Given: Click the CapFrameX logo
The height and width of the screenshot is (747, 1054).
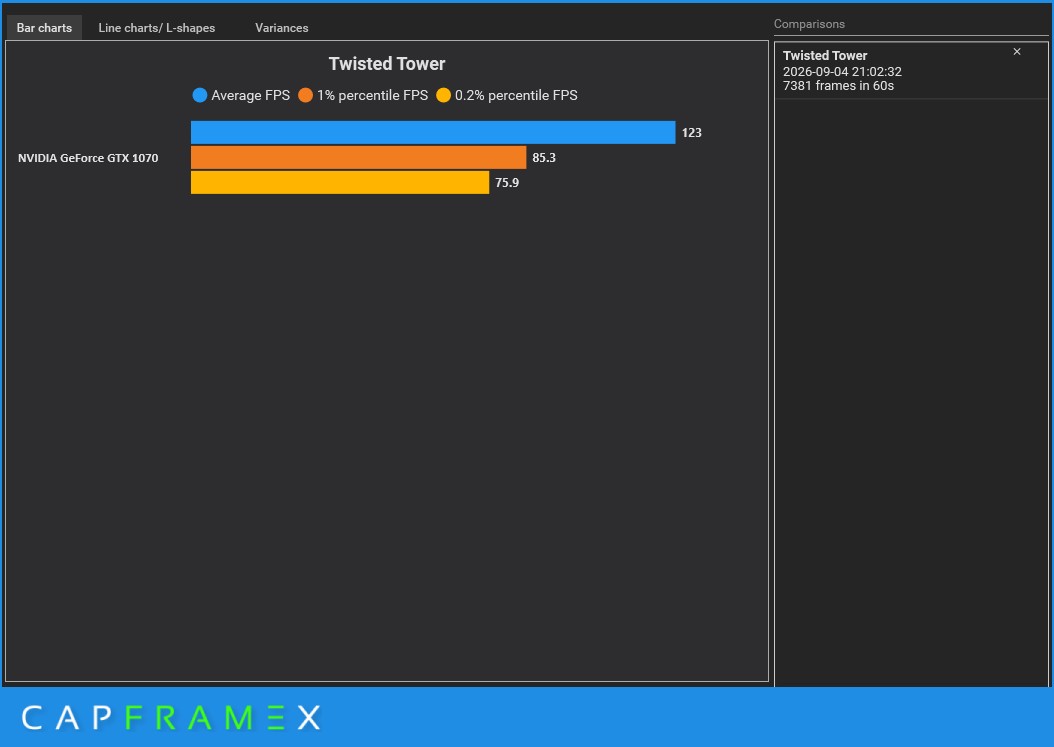Looking at the screenshot, I should click(x=171, y=717).
